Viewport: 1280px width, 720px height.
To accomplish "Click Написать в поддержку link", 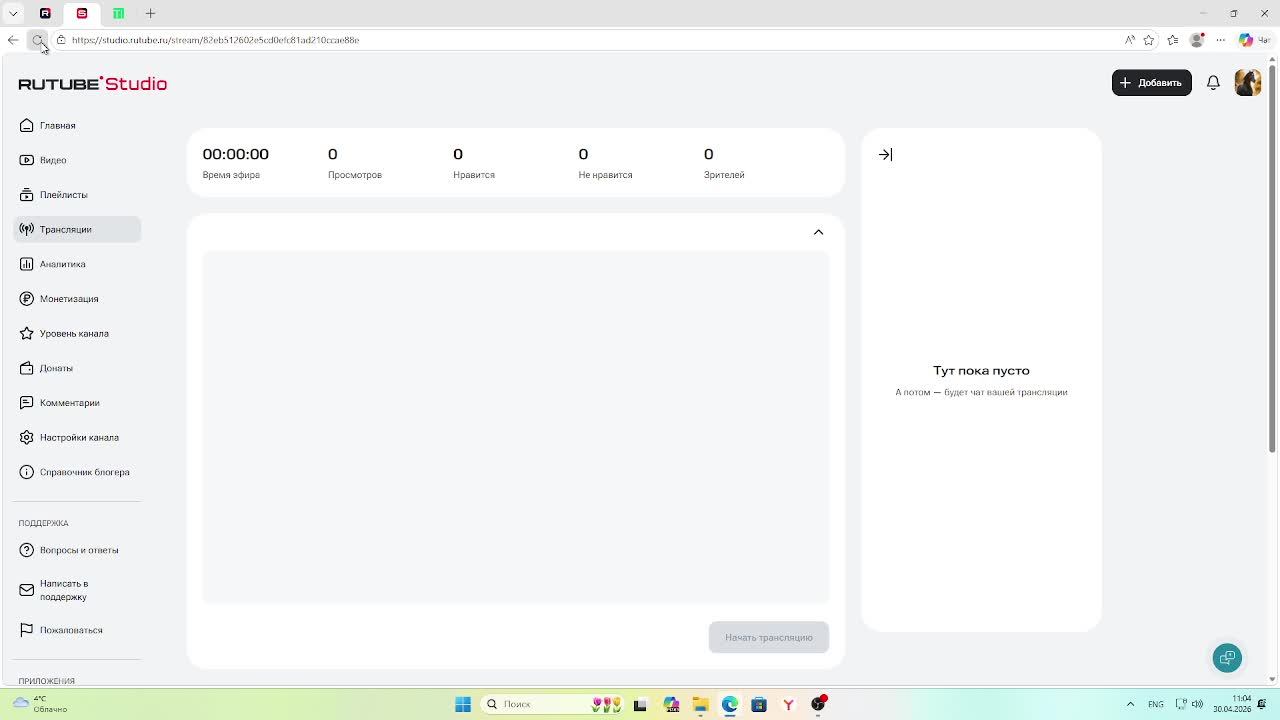I will click(x=77, y=590).
